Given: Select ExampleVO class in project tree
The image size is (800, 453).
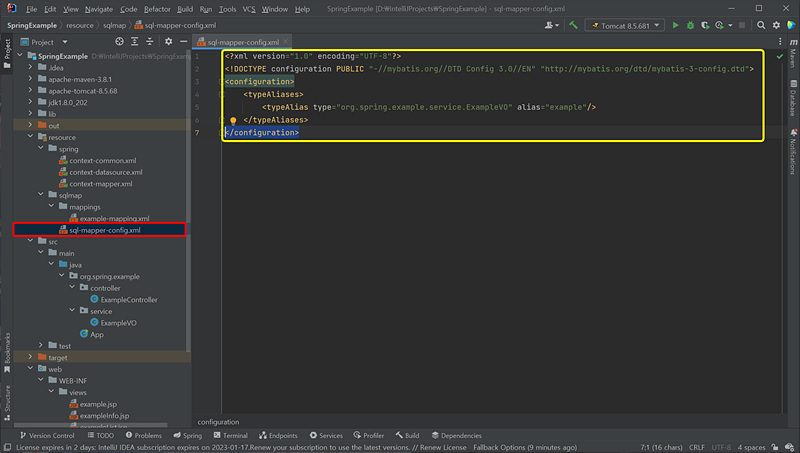Looking at the screenshot, I should pyautogui.click(x=118, y=322).
